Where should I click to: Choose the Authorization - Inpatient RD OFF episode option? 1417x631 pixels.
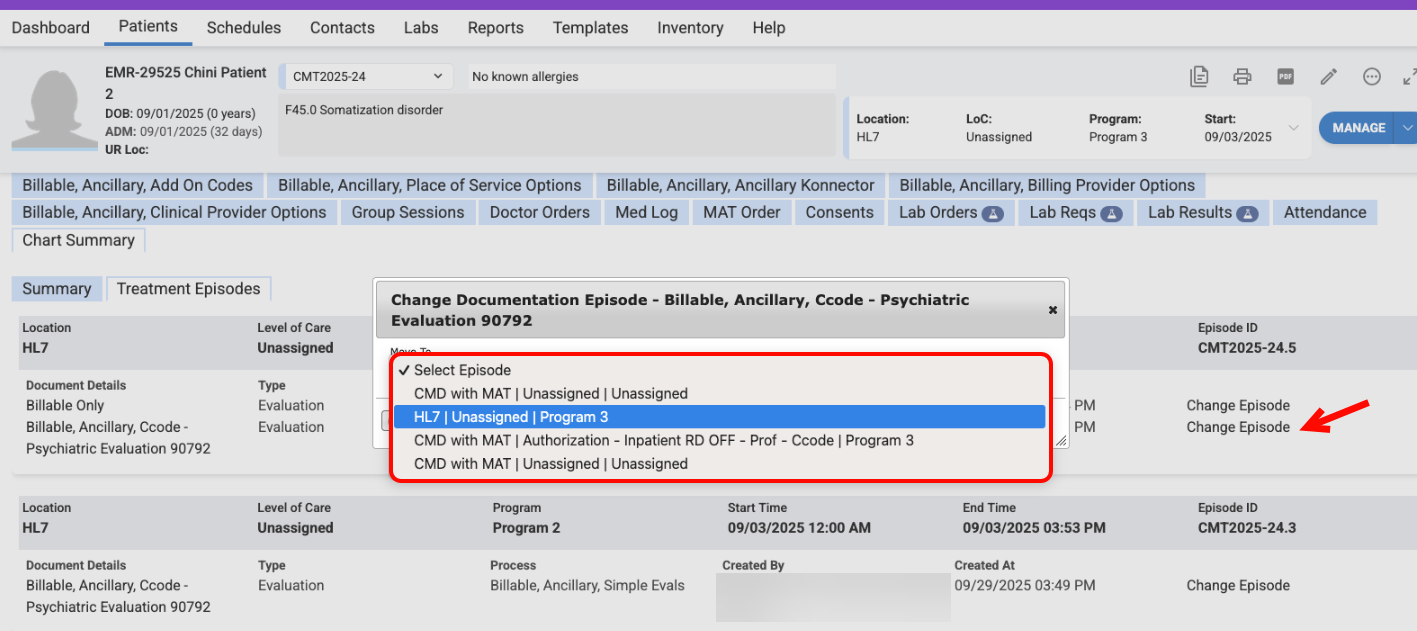tap(663, 440)
